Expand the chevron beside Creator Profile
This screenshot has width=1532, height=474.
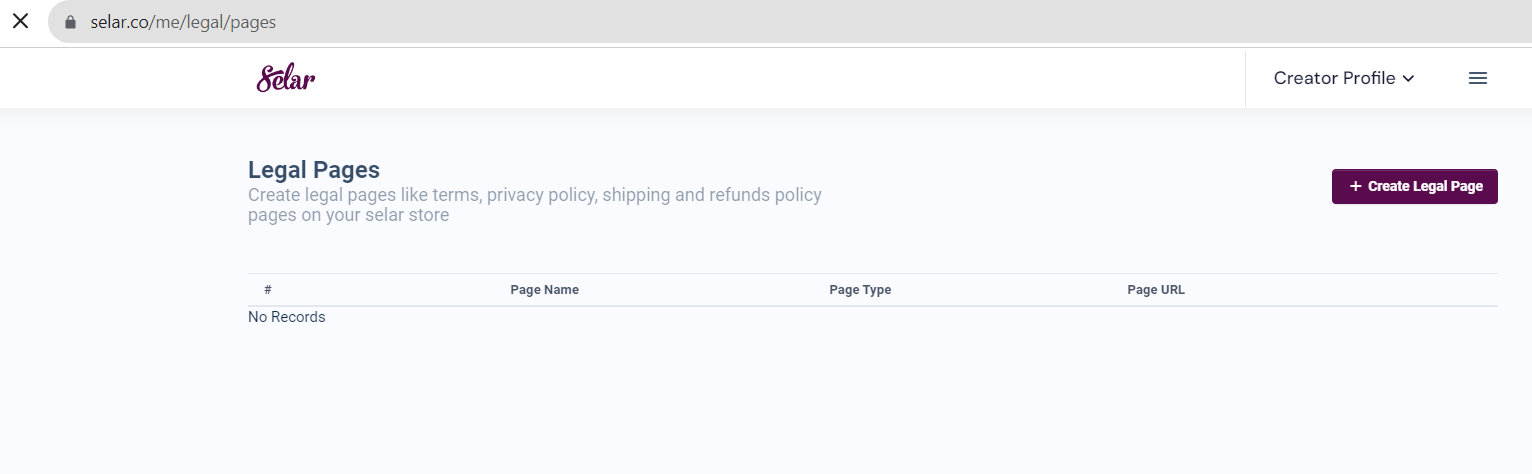point(1408,78)
